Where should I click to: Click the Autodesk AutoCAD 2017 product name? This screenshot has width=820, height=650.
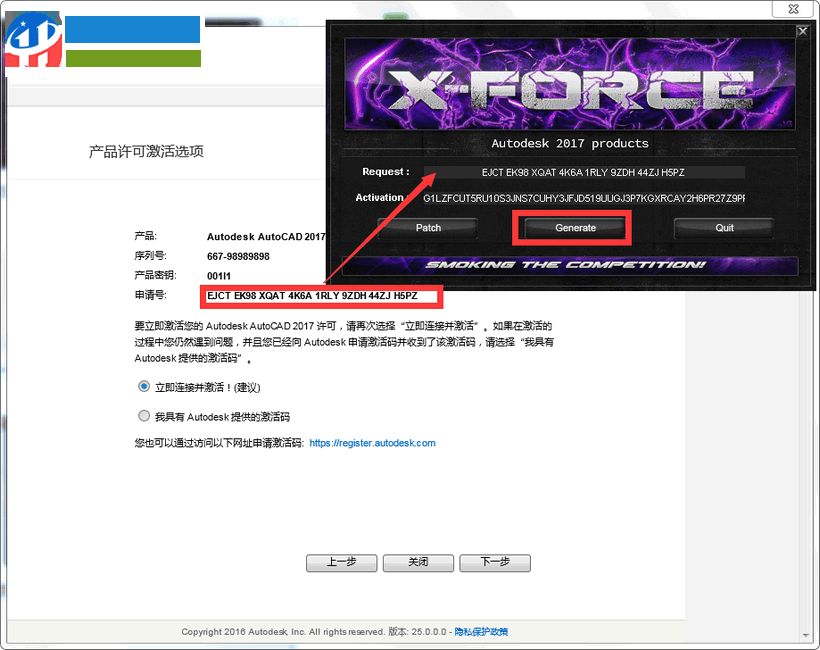(266, 237)
